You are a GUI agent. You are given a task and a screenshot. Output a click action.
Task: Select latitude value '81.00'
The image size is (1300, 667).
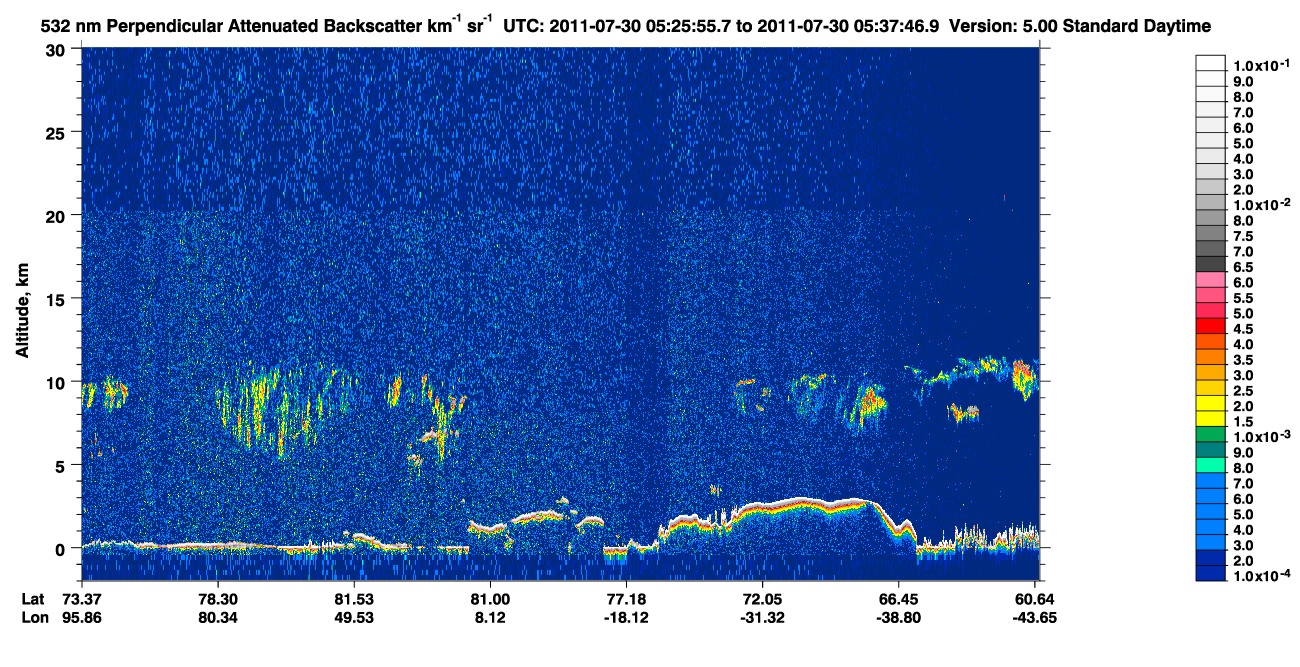point(489,598)
